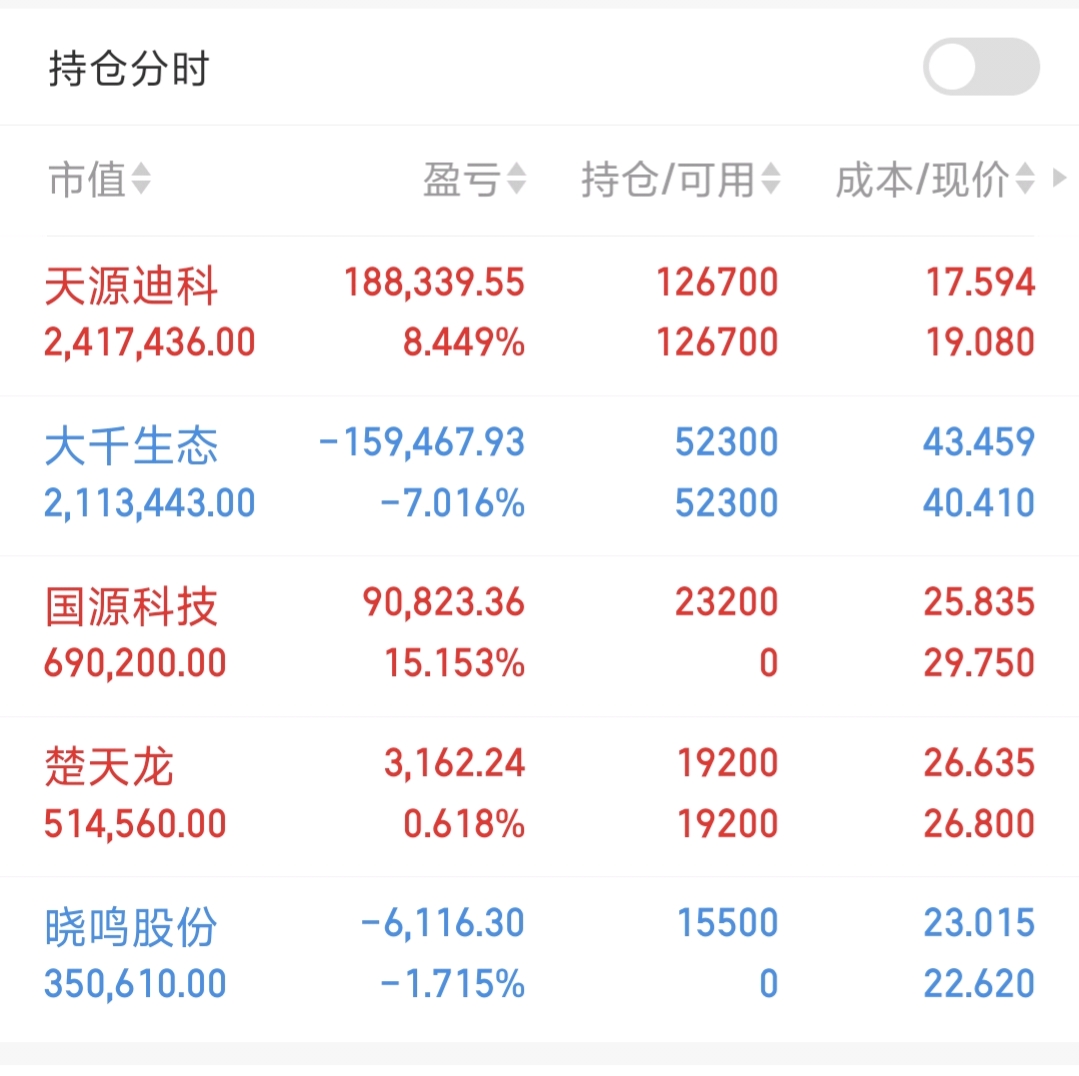This screenshot has width=1079, height=1076.
Task: Select the 市值 column header
Action: tap(87, 180)
